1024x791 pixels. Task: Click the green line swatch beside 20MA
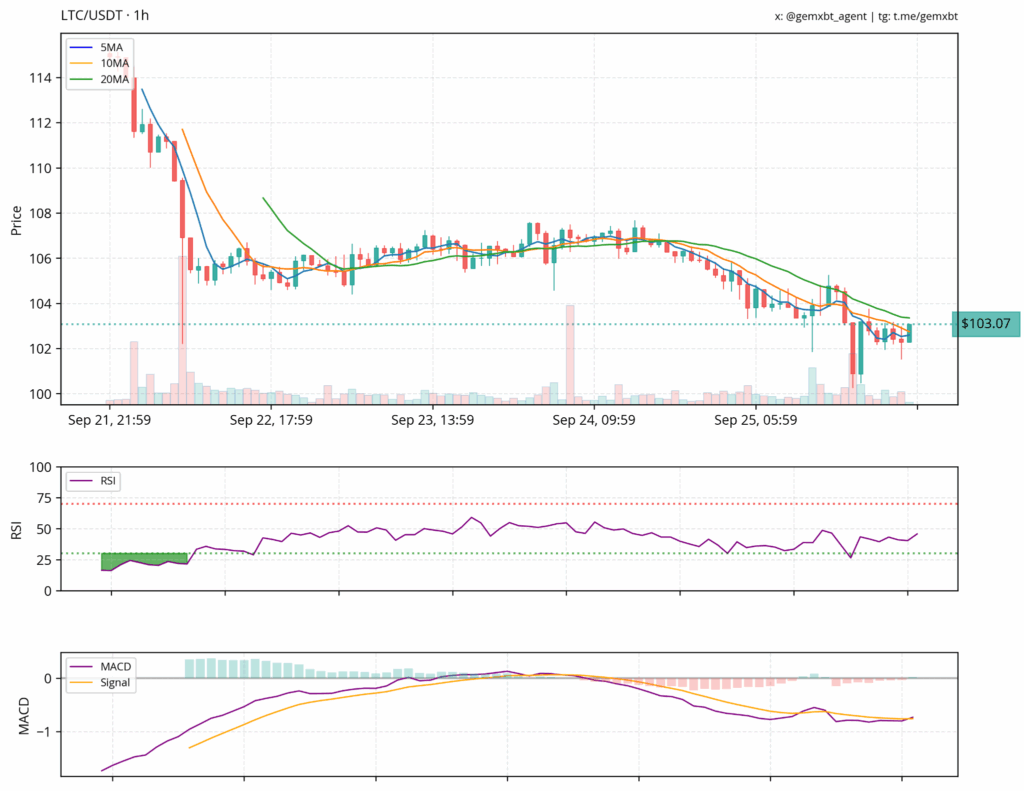(81, 80)
